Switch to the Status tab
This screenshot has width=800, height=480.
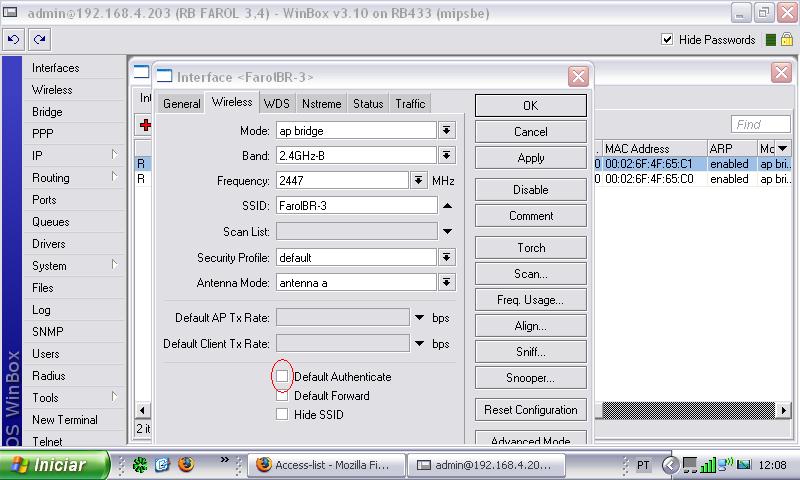368,104
